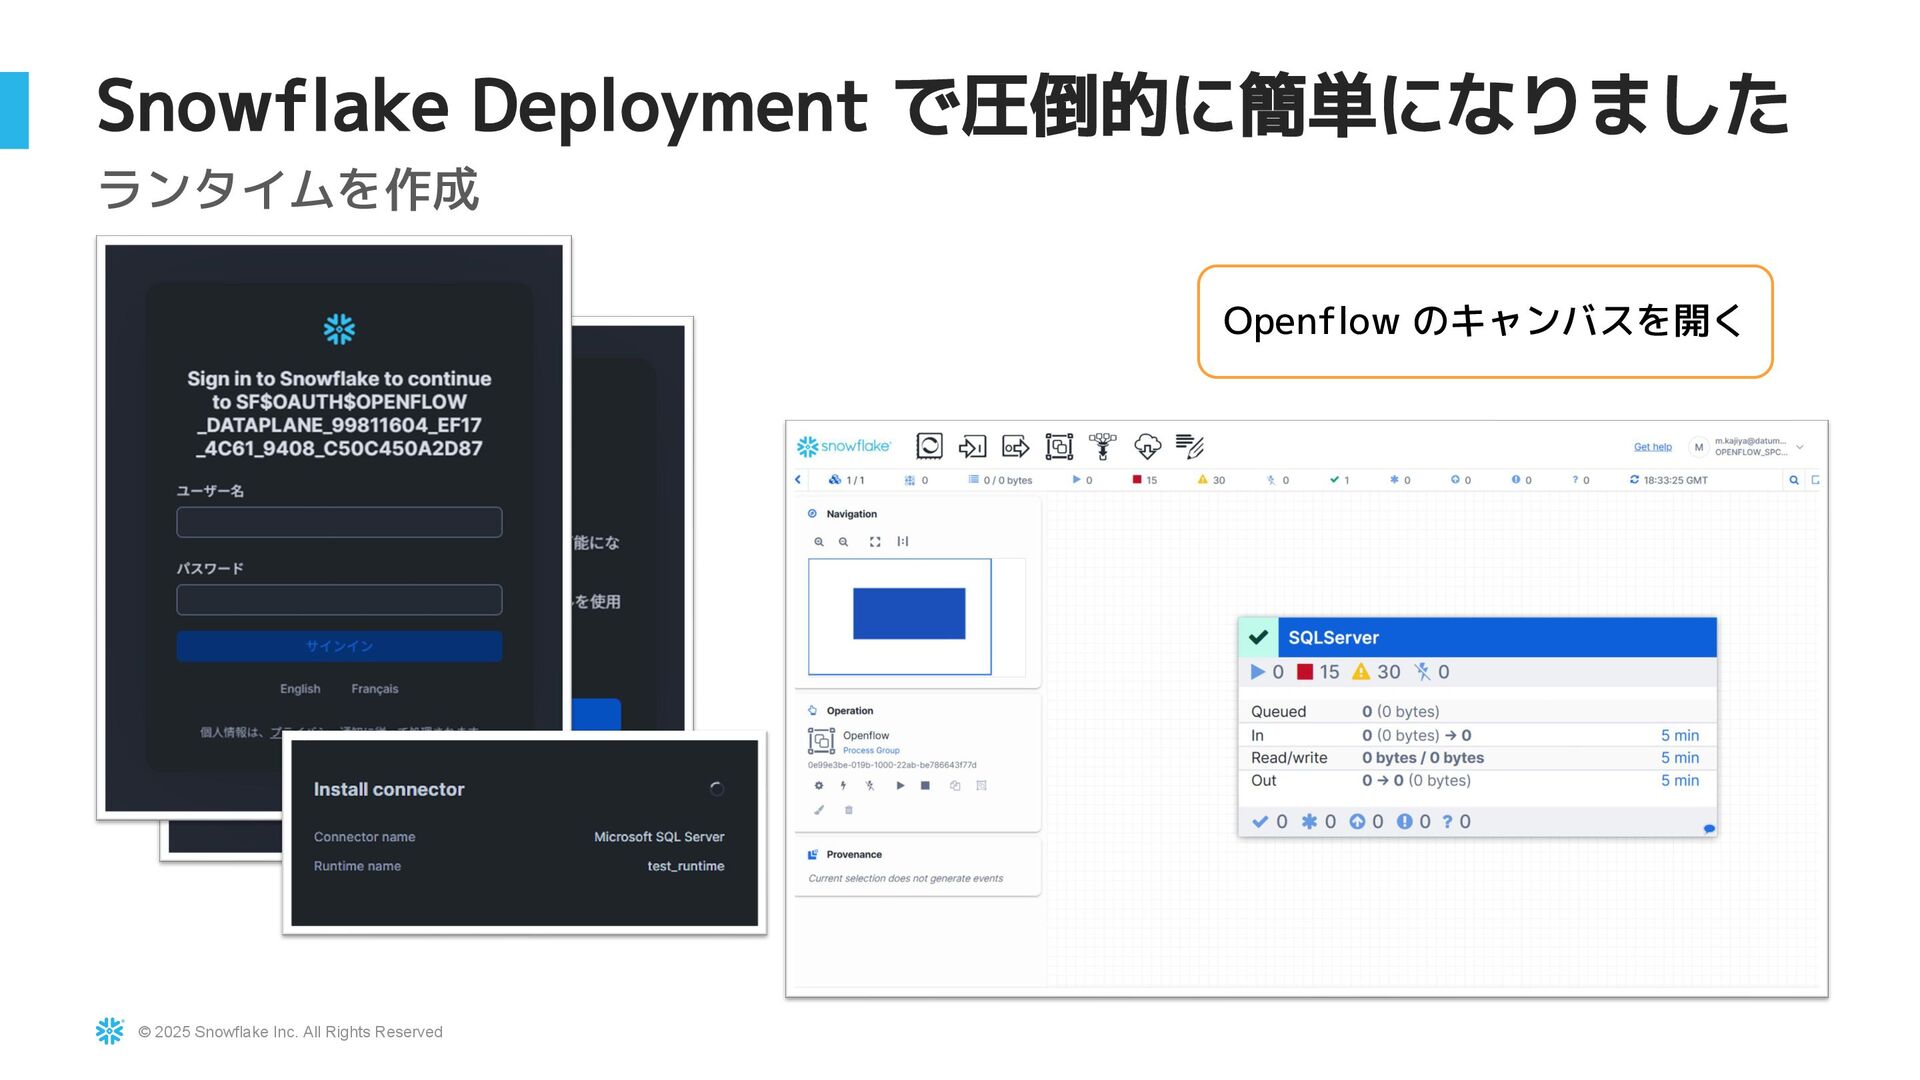Viewport: 1920px width, 1080px height.
Task: Click the fit-to-screen icon in Navigation
Action: pos(875,542)
